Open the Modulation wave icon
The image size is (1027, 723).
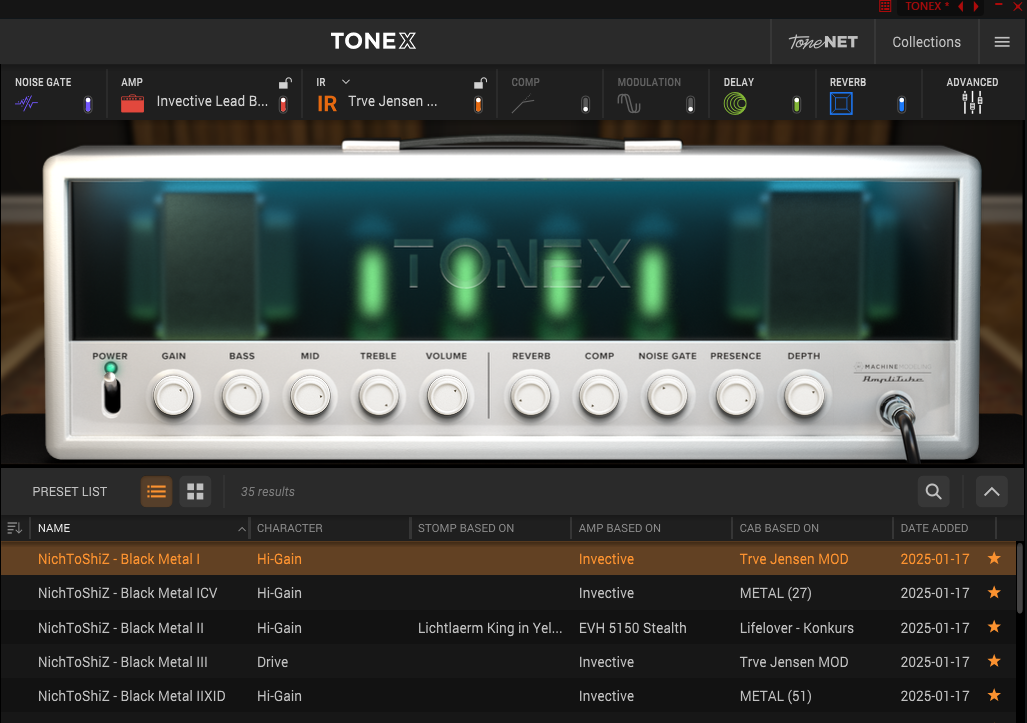click(x=629, y=103)
